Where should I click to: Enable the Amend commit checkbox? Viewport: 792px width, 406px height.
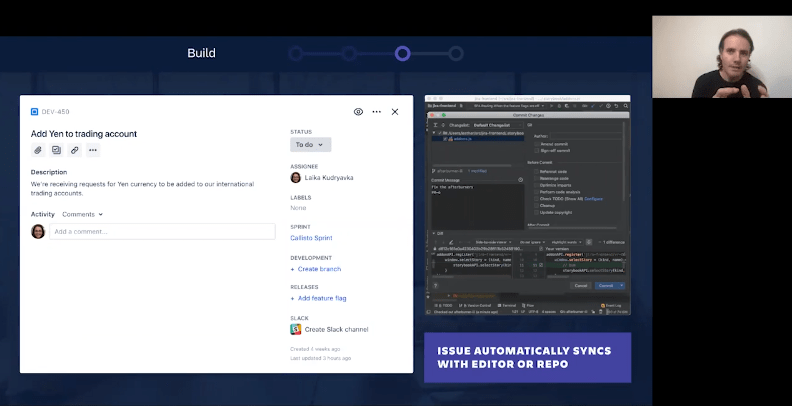click(x=536, y=143)
